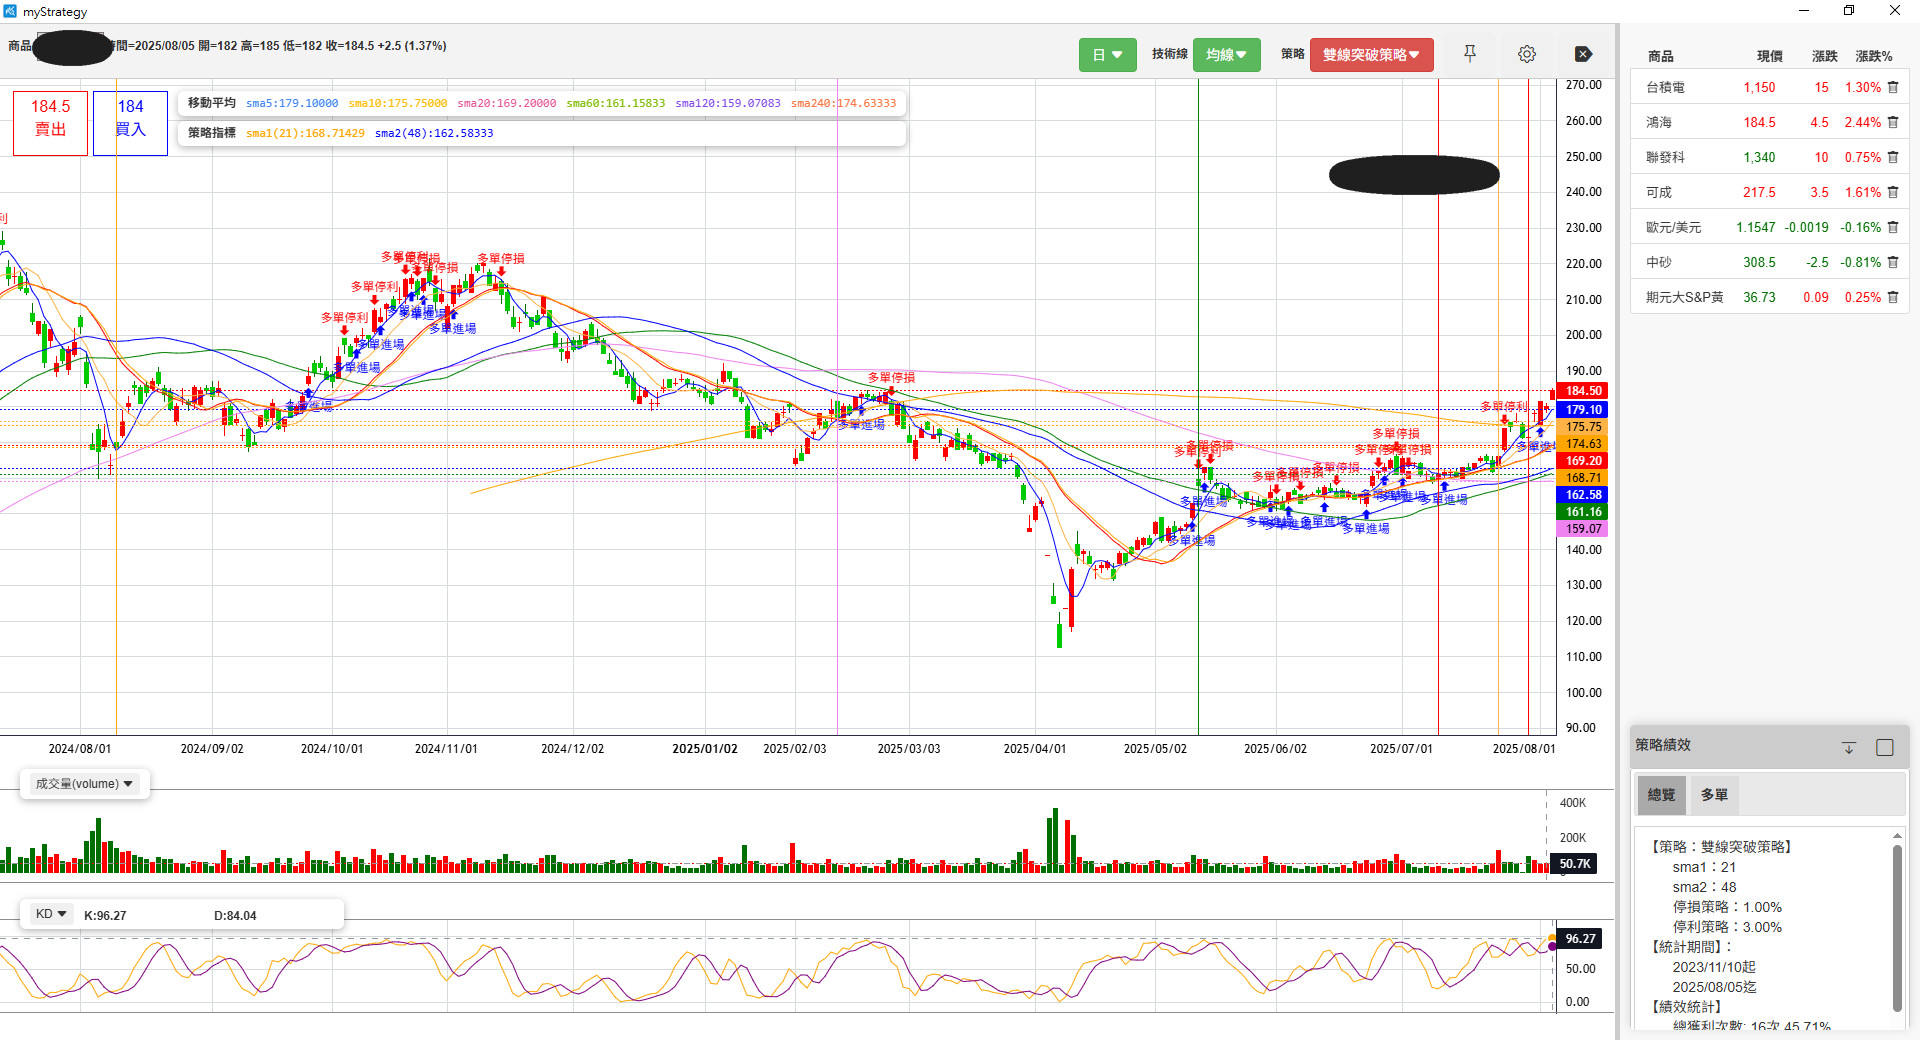The height and width of the screenshot is (1040, 1920).
Task: Select the 總覽 overview tab
Action: tap(1661, 795)
